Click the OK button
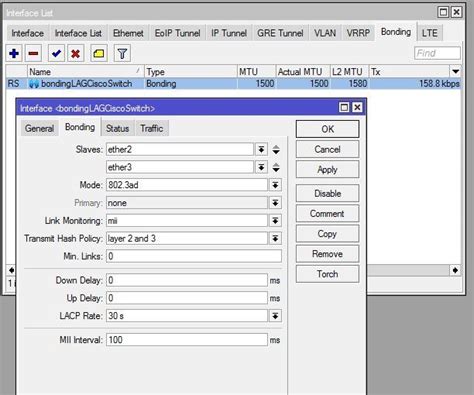The image size is (474, 395). click(328, 129)
